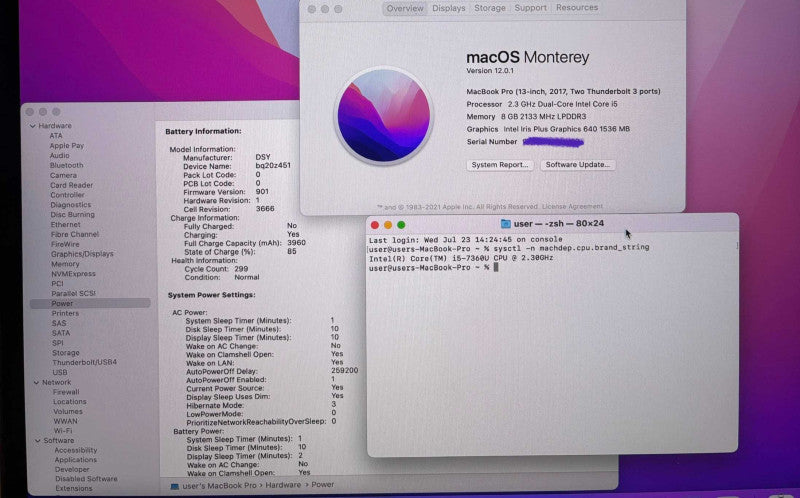Screen dimensions: 800x498
Task: Minimize Terminal with the yellow button
Action: (388, 225)
